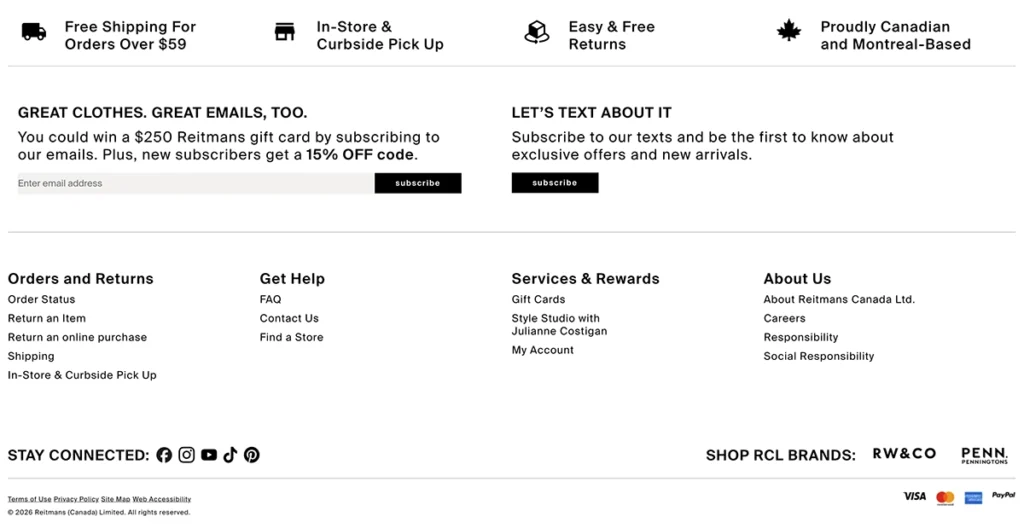Open the Pinterest social icon
1024x528 pixels.
point(252,455)
